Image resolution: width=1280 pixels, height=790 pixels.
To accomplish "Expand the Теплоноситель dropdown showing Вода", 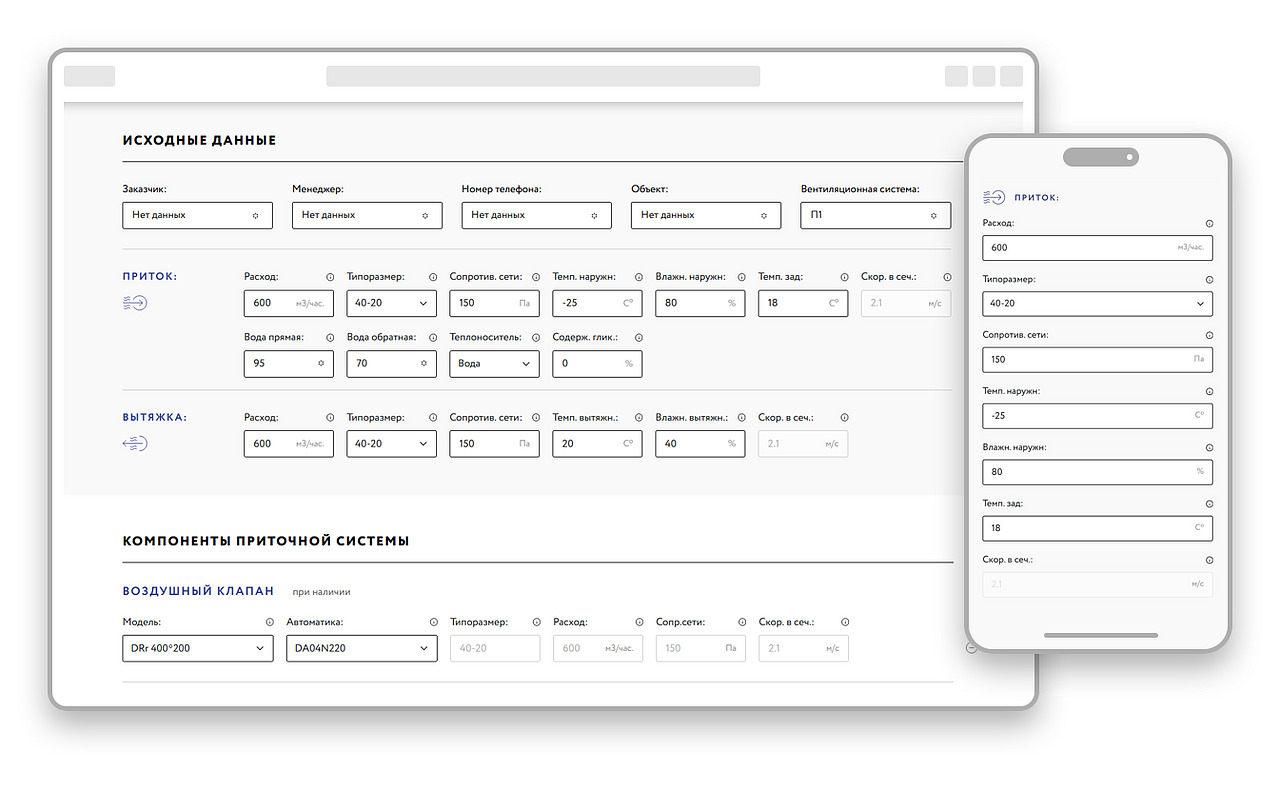I will [x=494, y=364].
